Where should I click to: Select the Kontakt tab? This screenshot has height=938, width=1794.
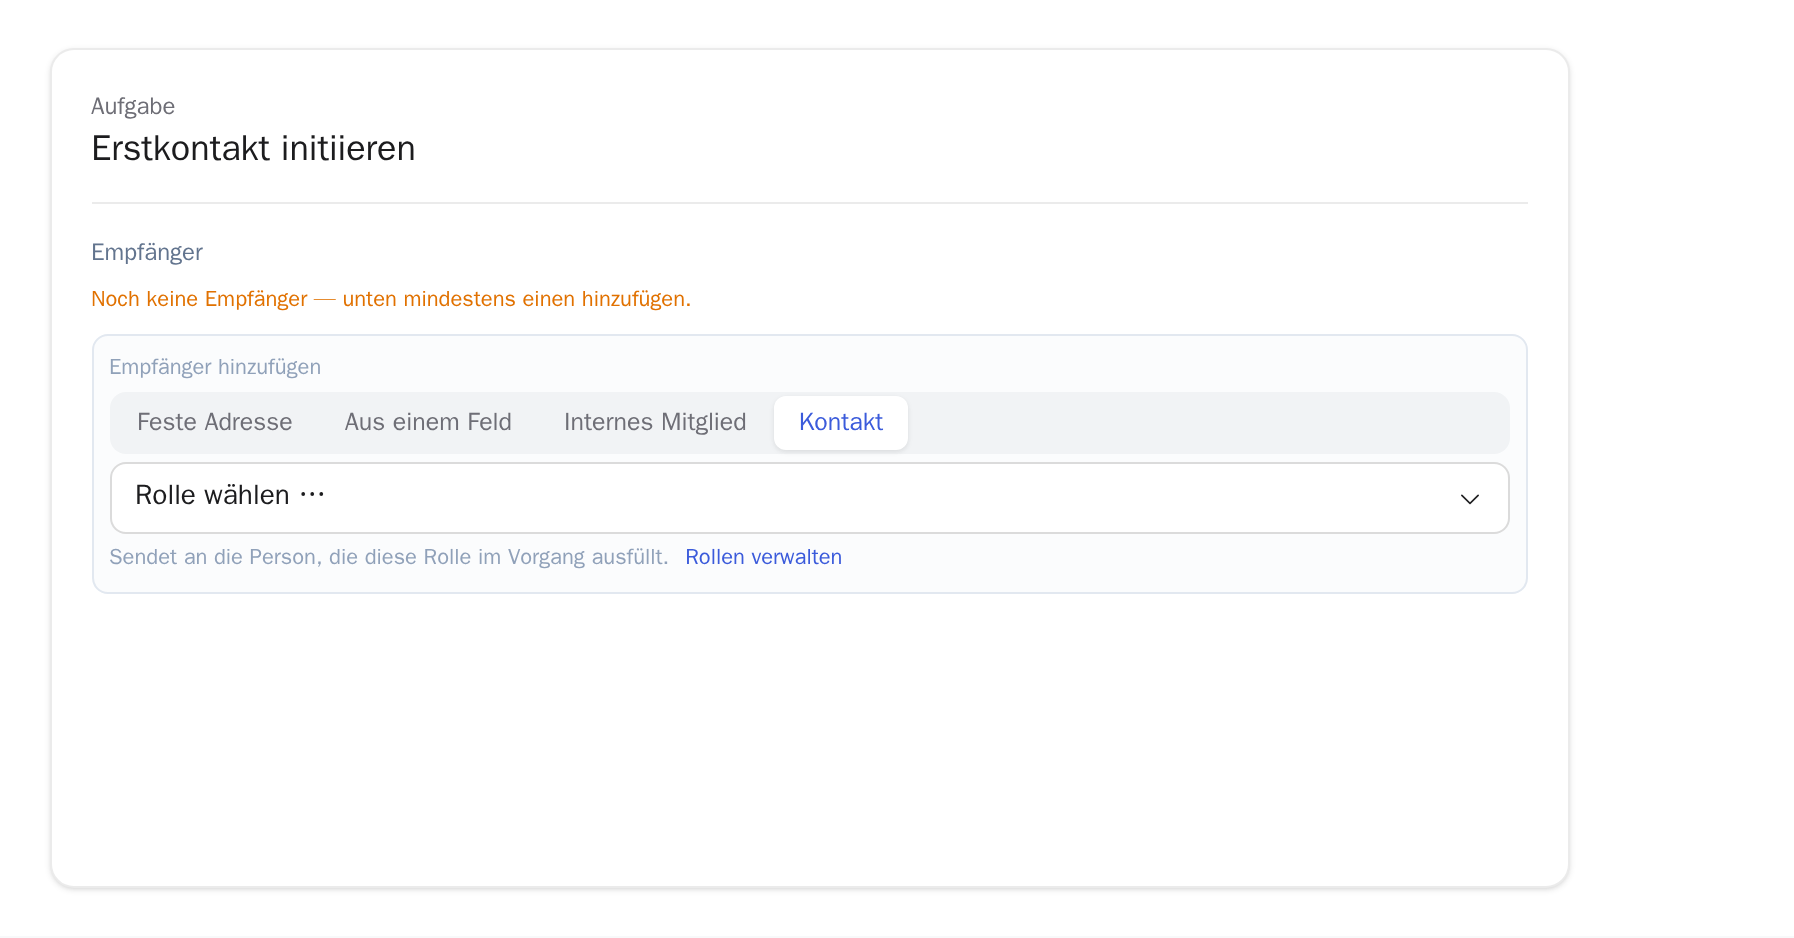[841, 422]
